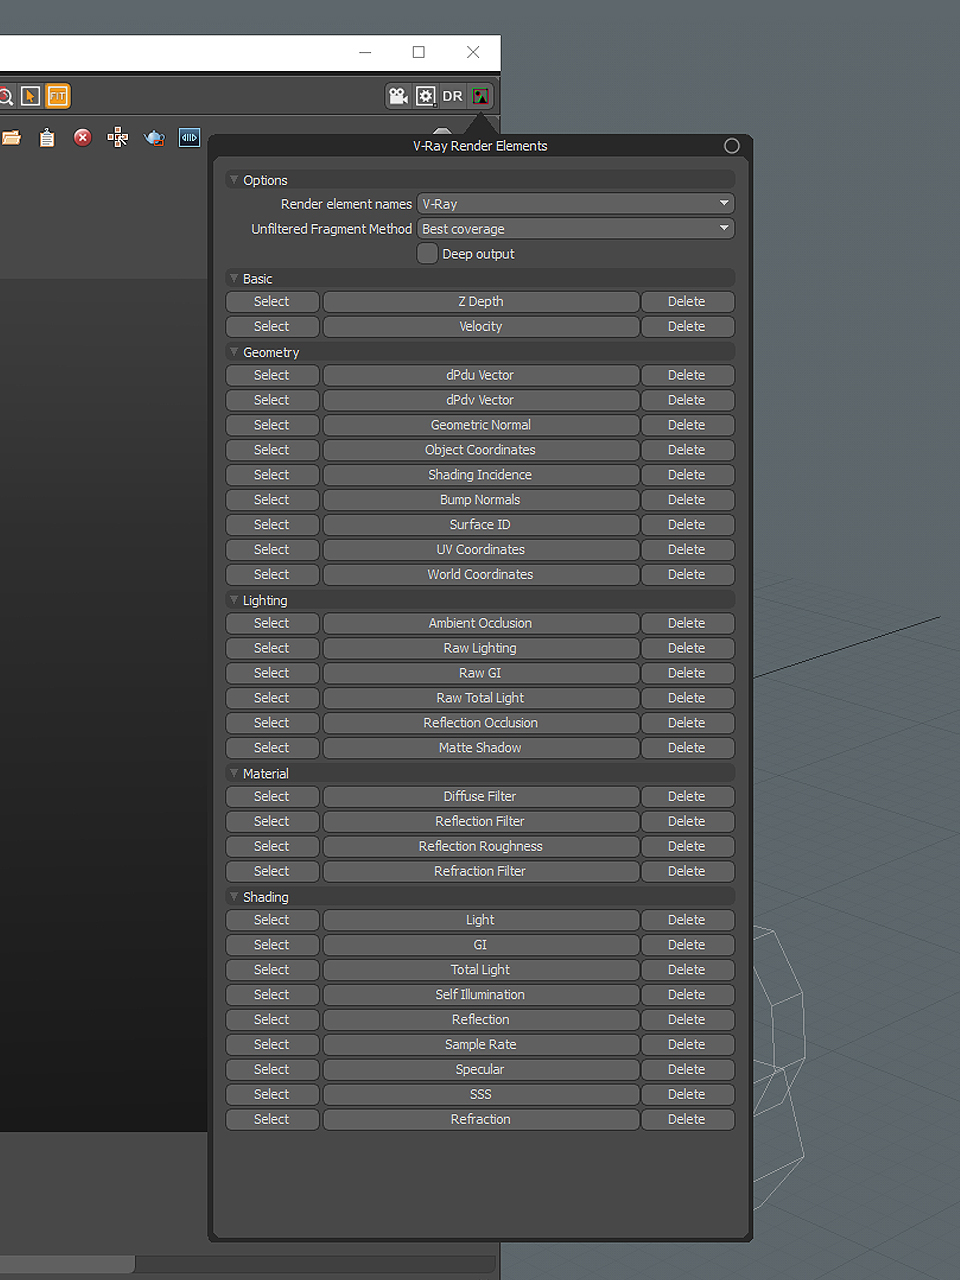This screenshot has height=1280, width=960.
Task: Click the V-Ray Render Elements icon
Action: pos(480,96)
